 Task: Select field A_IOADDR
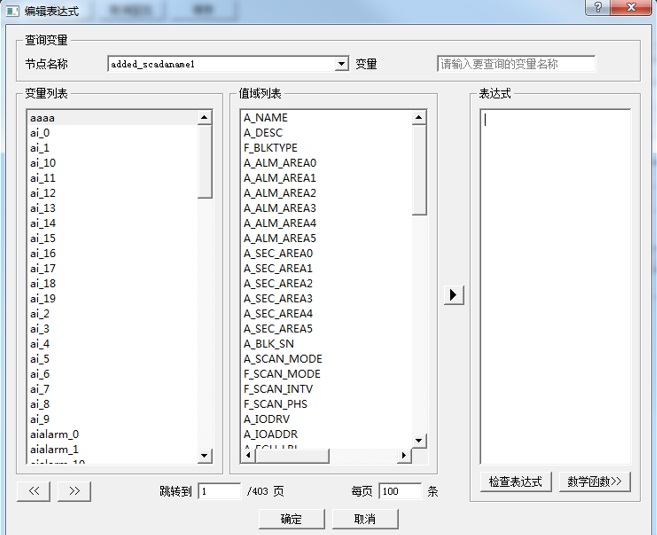click(x=327, y=434)
